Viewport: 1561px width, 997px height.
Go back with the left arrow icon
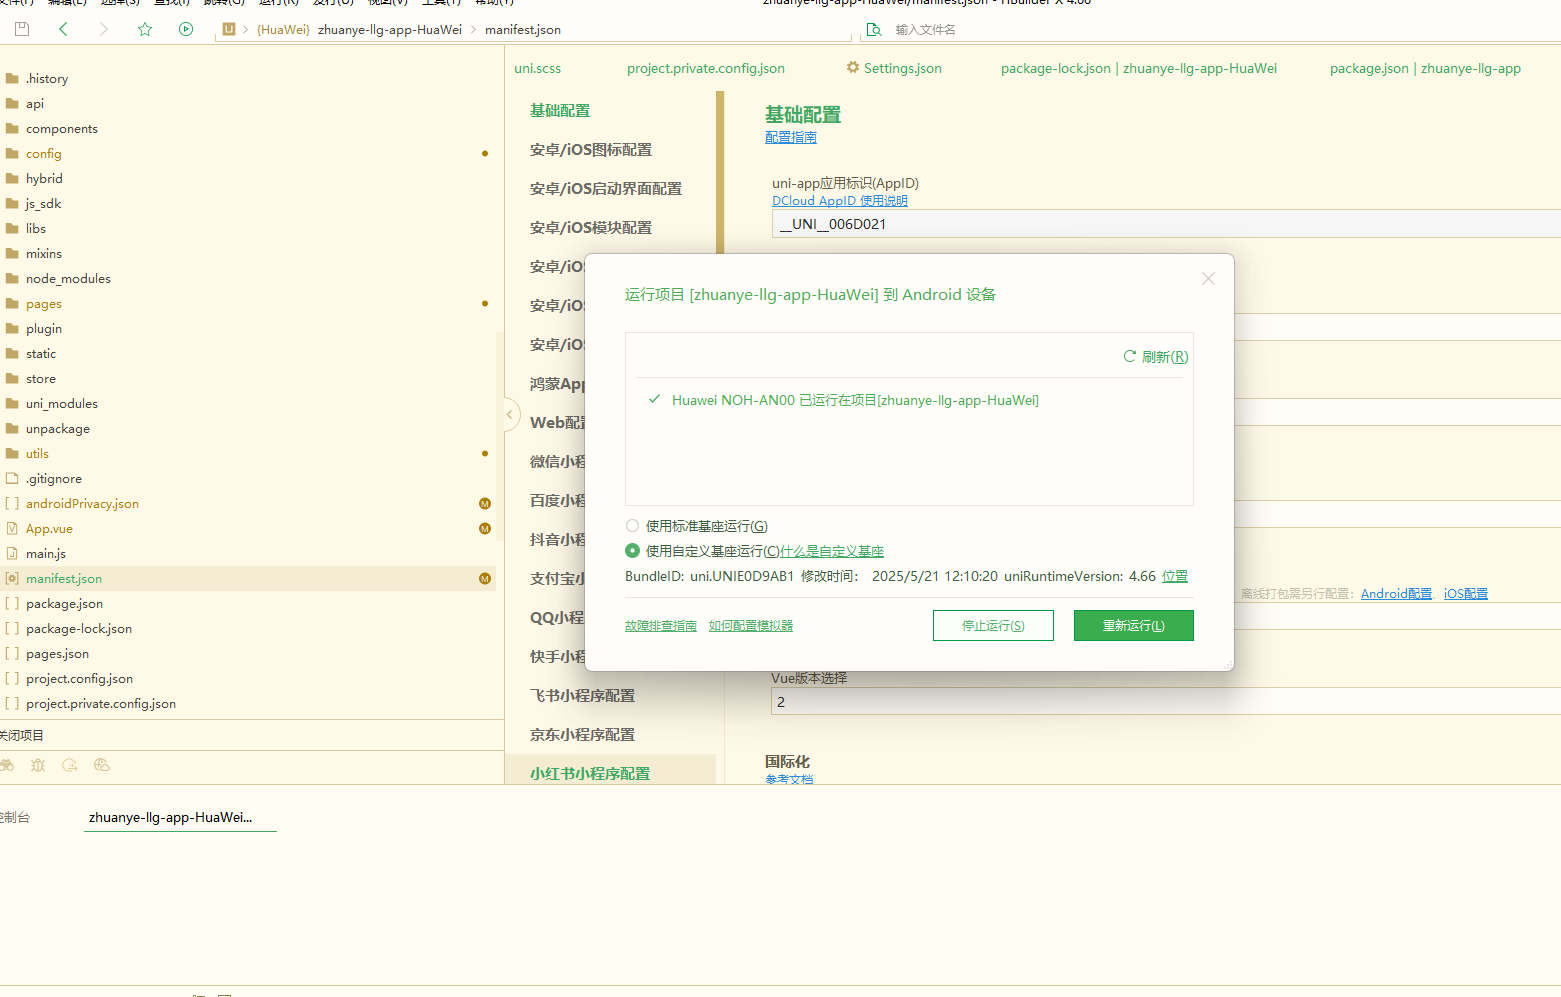(x=63, y=29)
